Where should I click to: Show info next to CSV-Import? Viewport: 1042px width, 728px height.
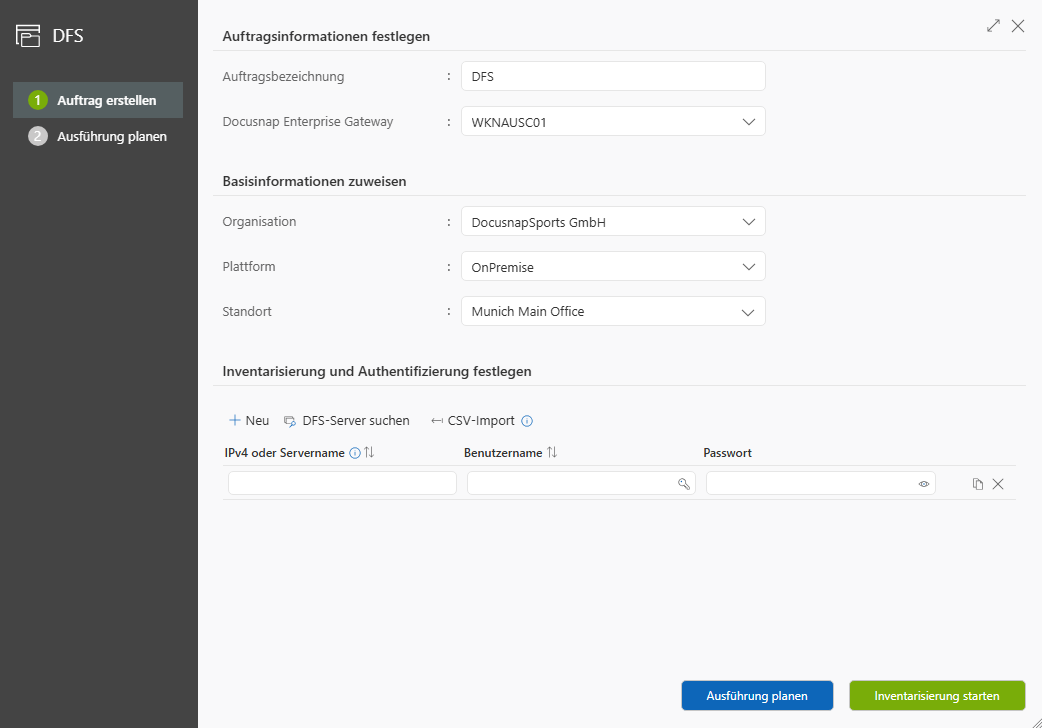point(527,421)
